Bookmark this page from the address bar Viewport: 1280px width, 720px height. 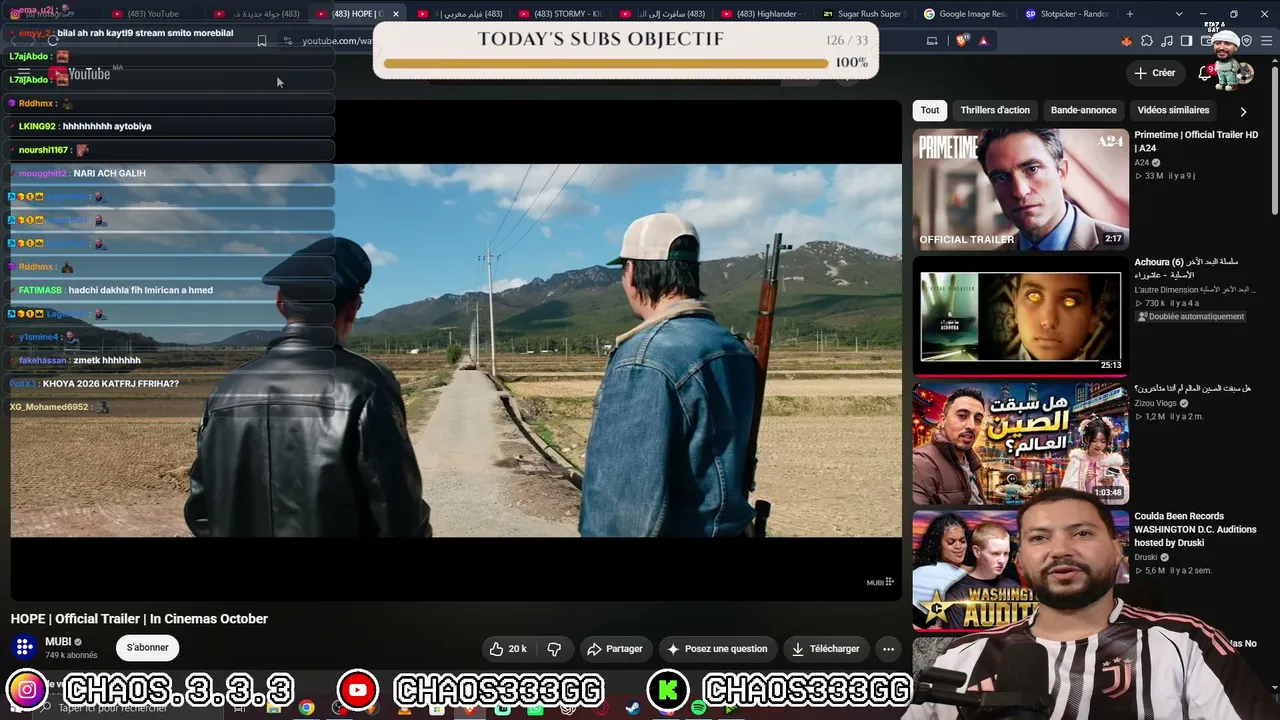[x=262, y=41]
